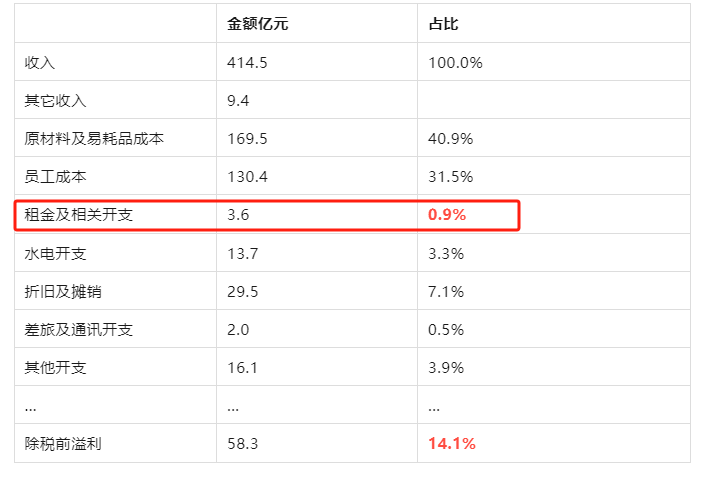Click the 169.5 amount cell
Image resolution: width=704 pixels, height=482 pixels.
[x=248, y=139]
